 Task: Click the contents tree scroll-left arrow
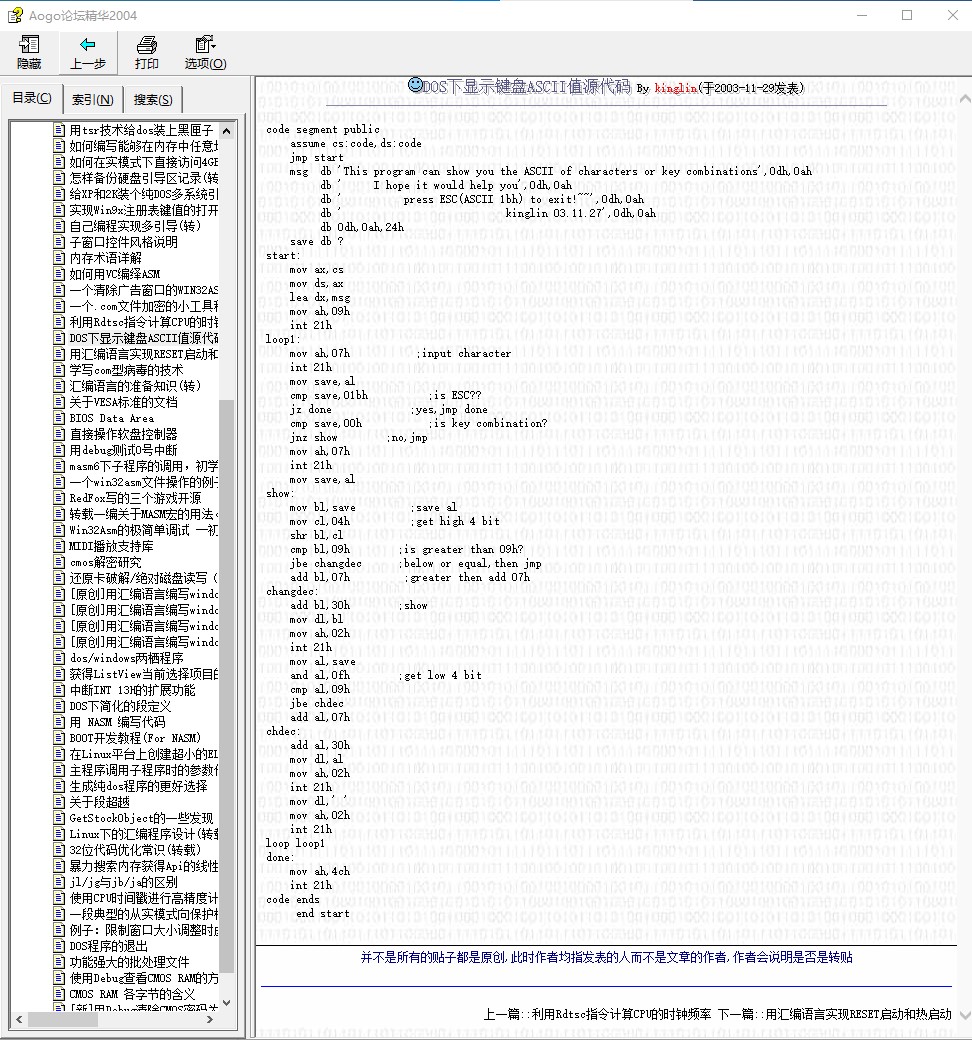[x=19, y=1019]
